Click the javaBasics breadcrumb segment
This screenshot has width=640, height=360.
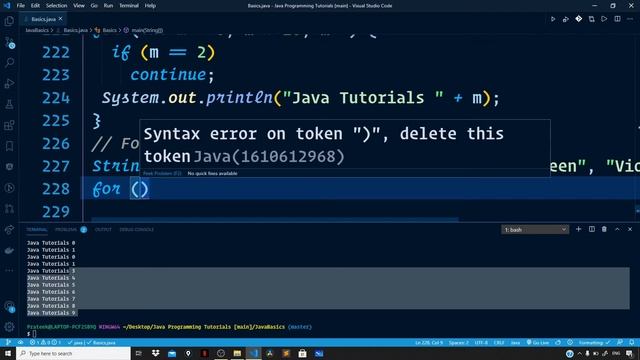(x=37, y=30)
